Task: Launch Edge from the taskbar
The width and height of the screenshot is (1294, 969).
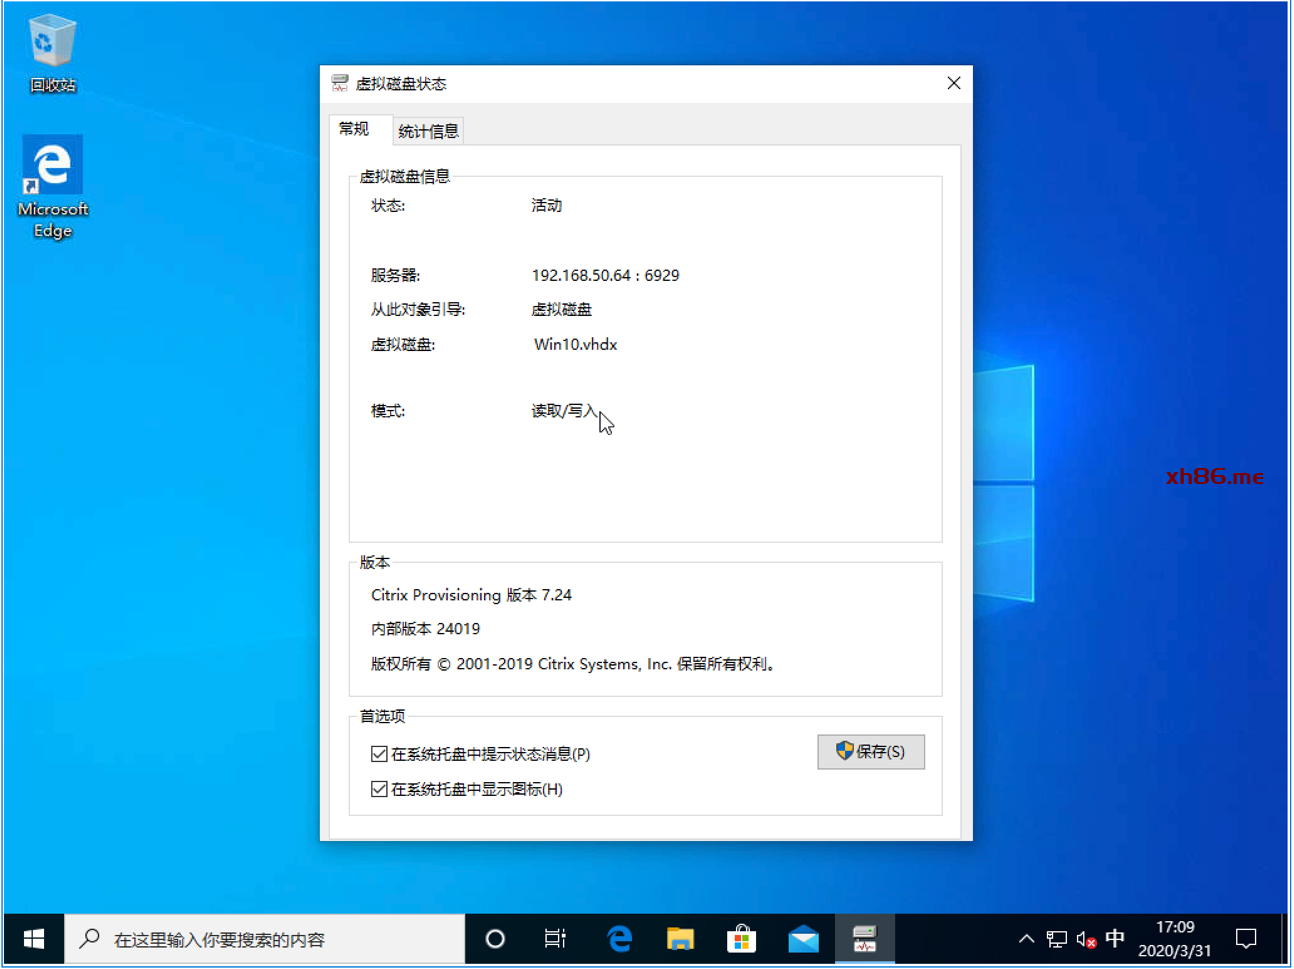Action: pyautogui.click(x=619, y=939)
